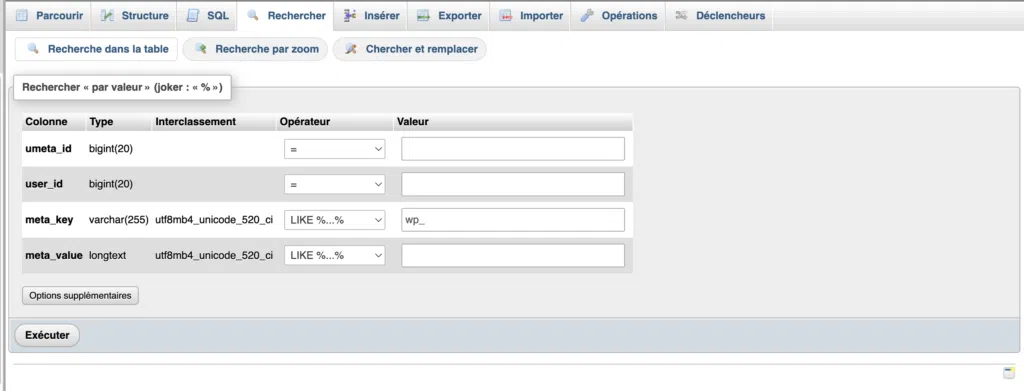Image resolution: width=1024 pixels, height=391 pixels.
Task: Open the meta_key operator dropdown
Action: pos(334,220)
